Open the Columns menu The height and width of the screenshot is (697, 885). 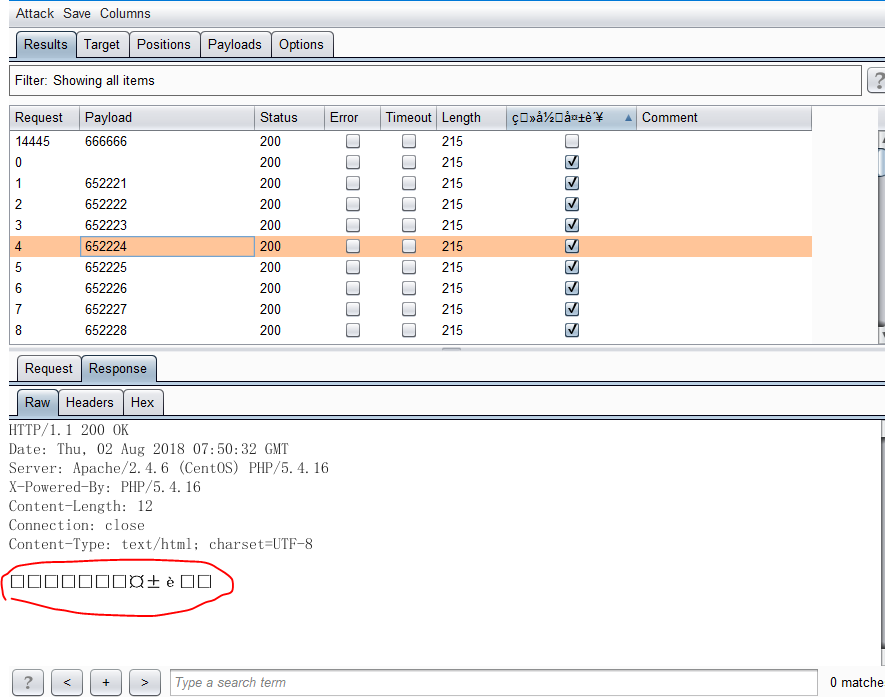tap(125, 13)
